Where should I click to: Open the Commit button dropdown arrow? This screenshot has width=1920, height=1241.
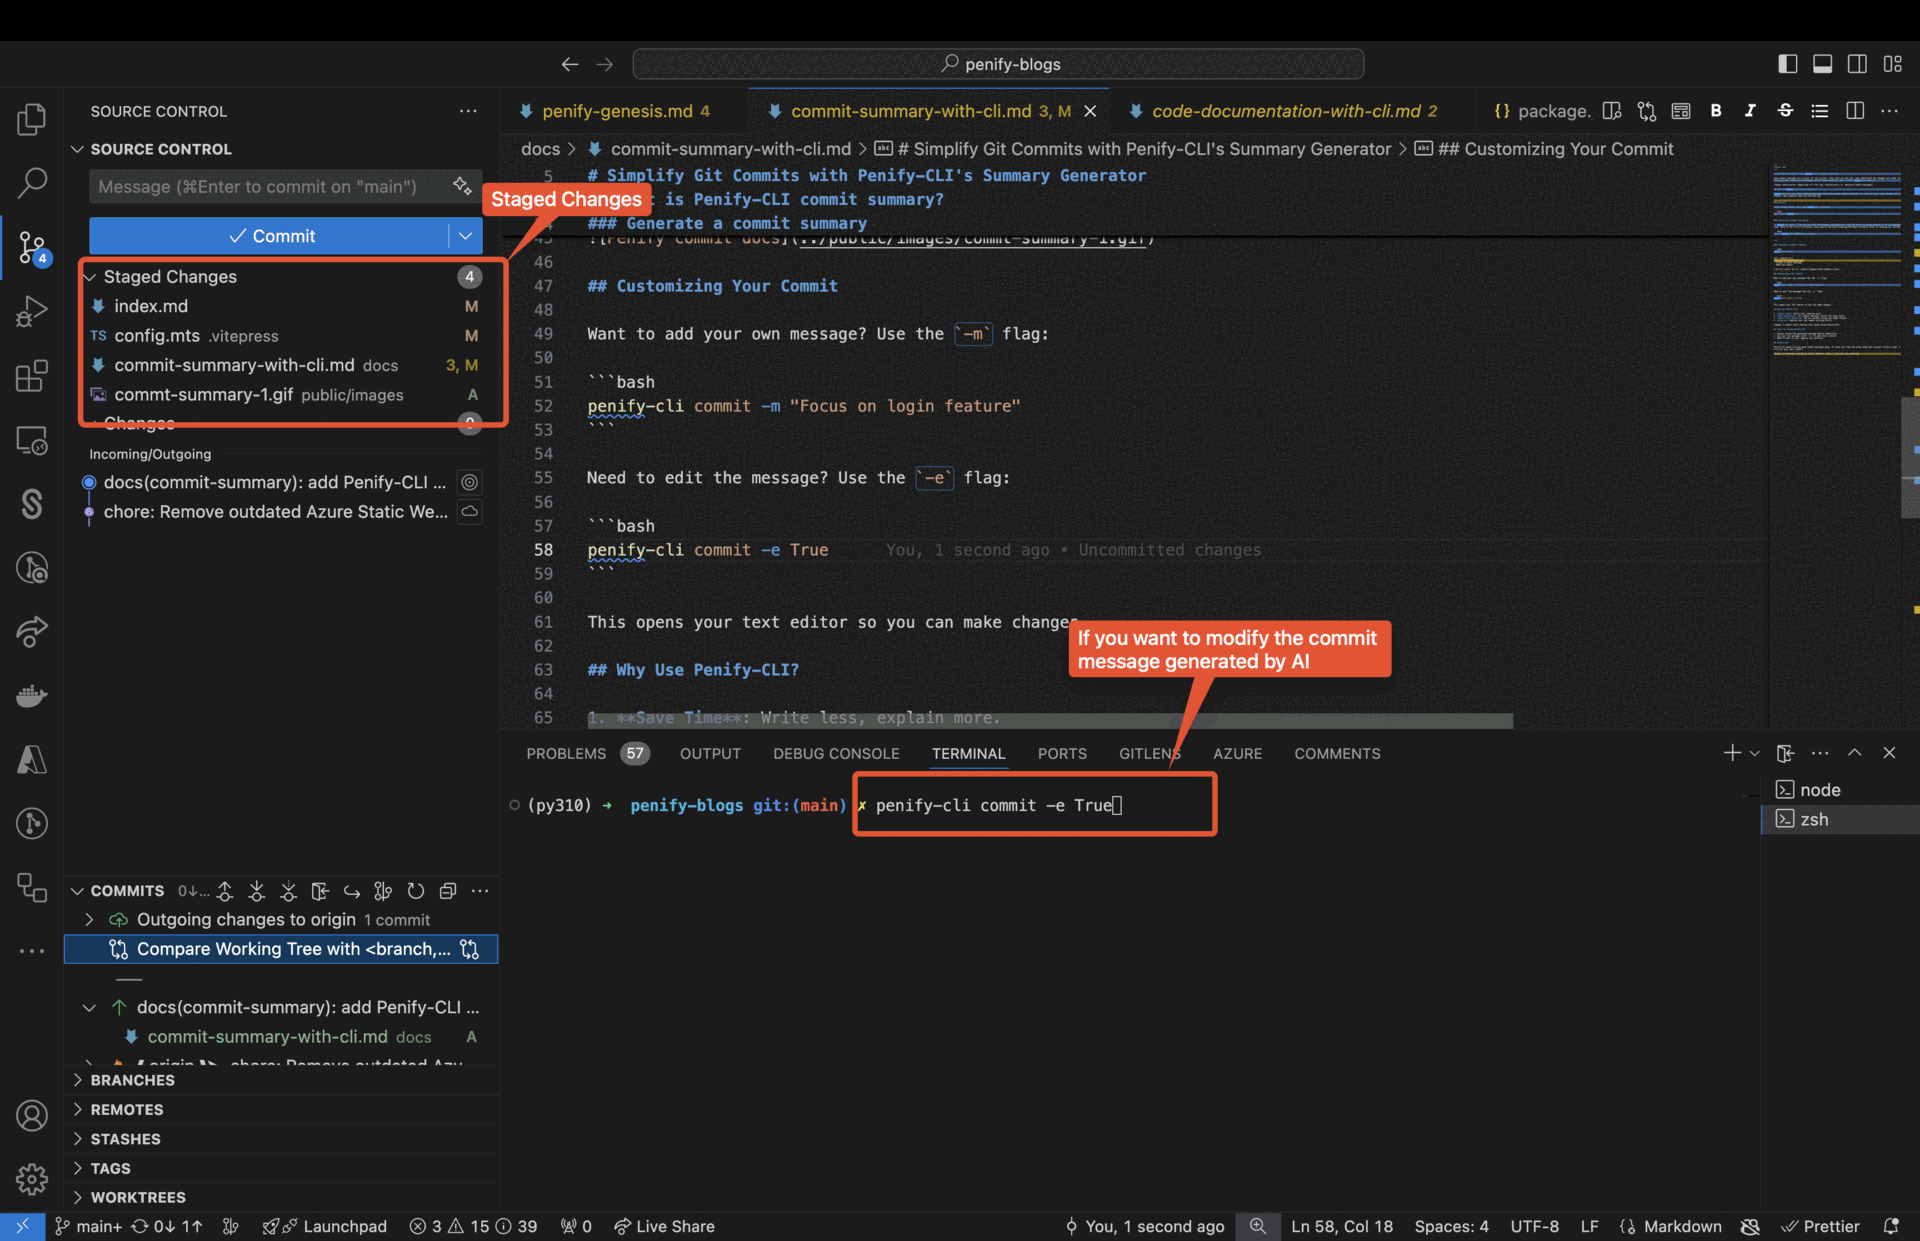464,236
